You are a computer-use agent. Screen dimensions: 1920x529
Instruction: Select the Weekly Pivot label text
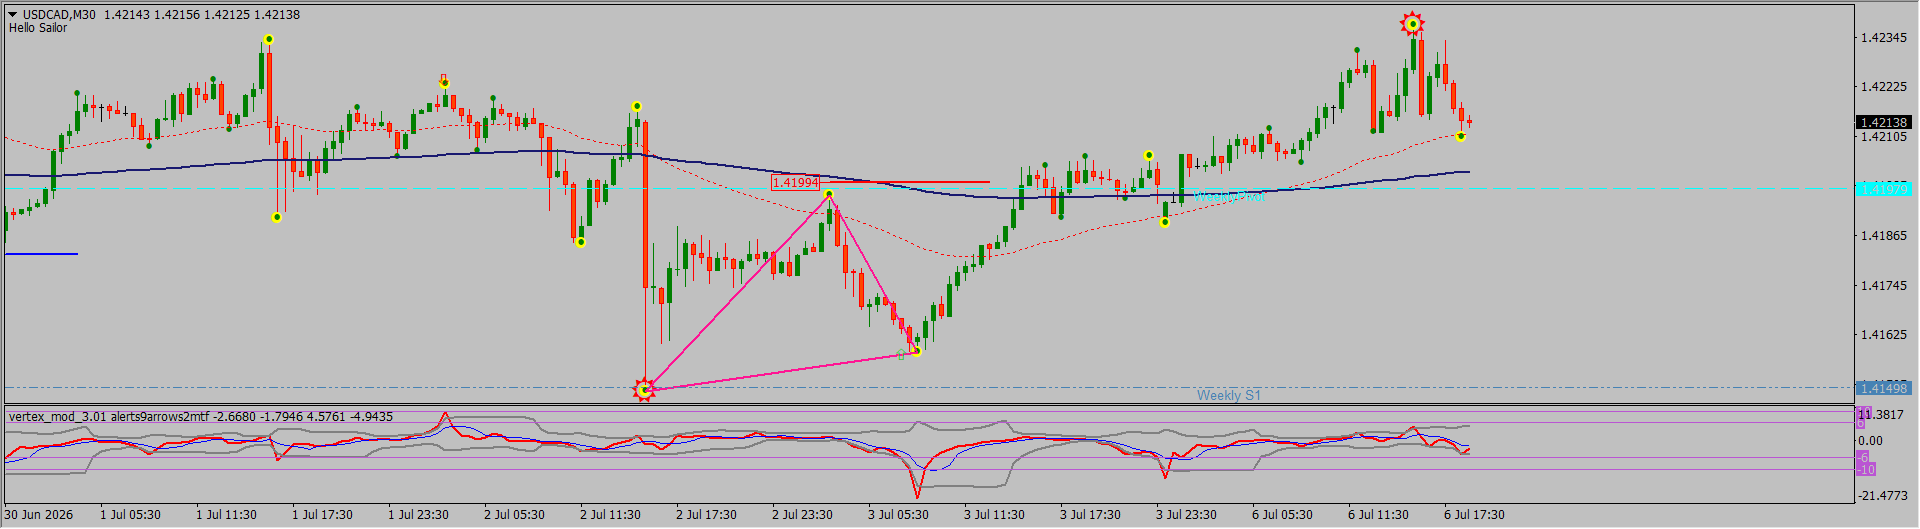(x=1229, y=197)
